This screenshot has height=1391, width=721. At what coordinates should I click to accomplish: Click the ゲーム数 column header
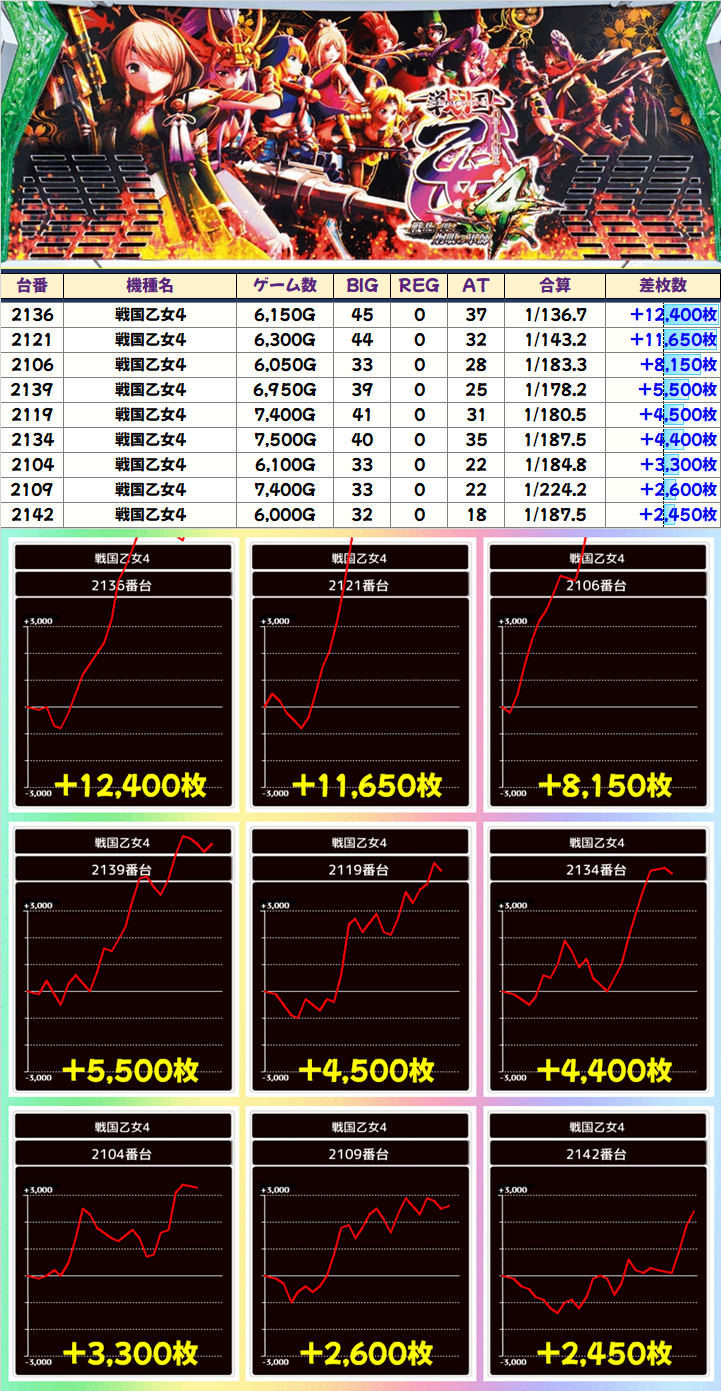(285, 285)
